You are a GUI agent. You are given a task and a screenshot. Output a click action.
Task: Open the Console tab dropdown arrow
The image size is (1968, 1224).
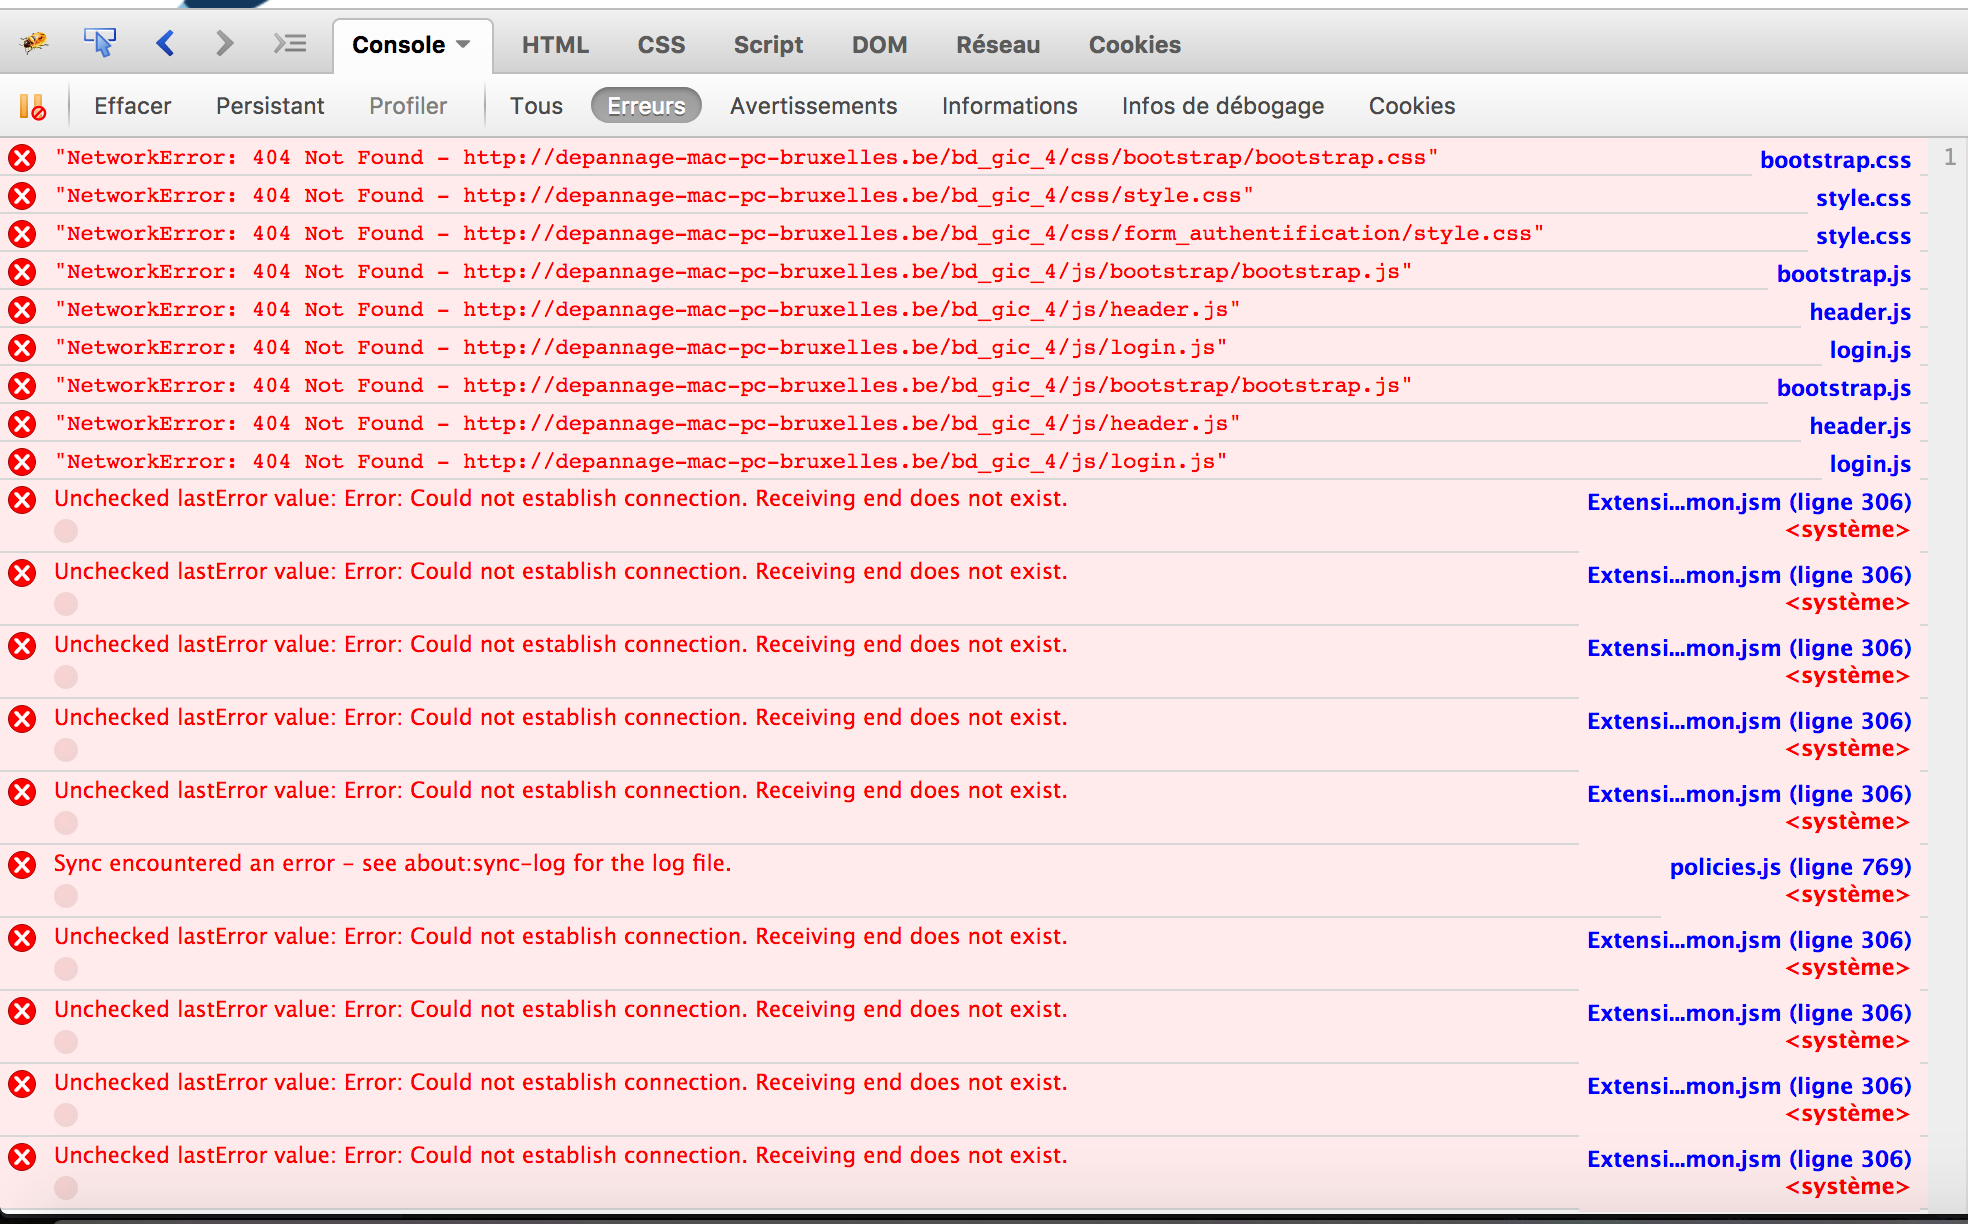click(x=463, y=44)
